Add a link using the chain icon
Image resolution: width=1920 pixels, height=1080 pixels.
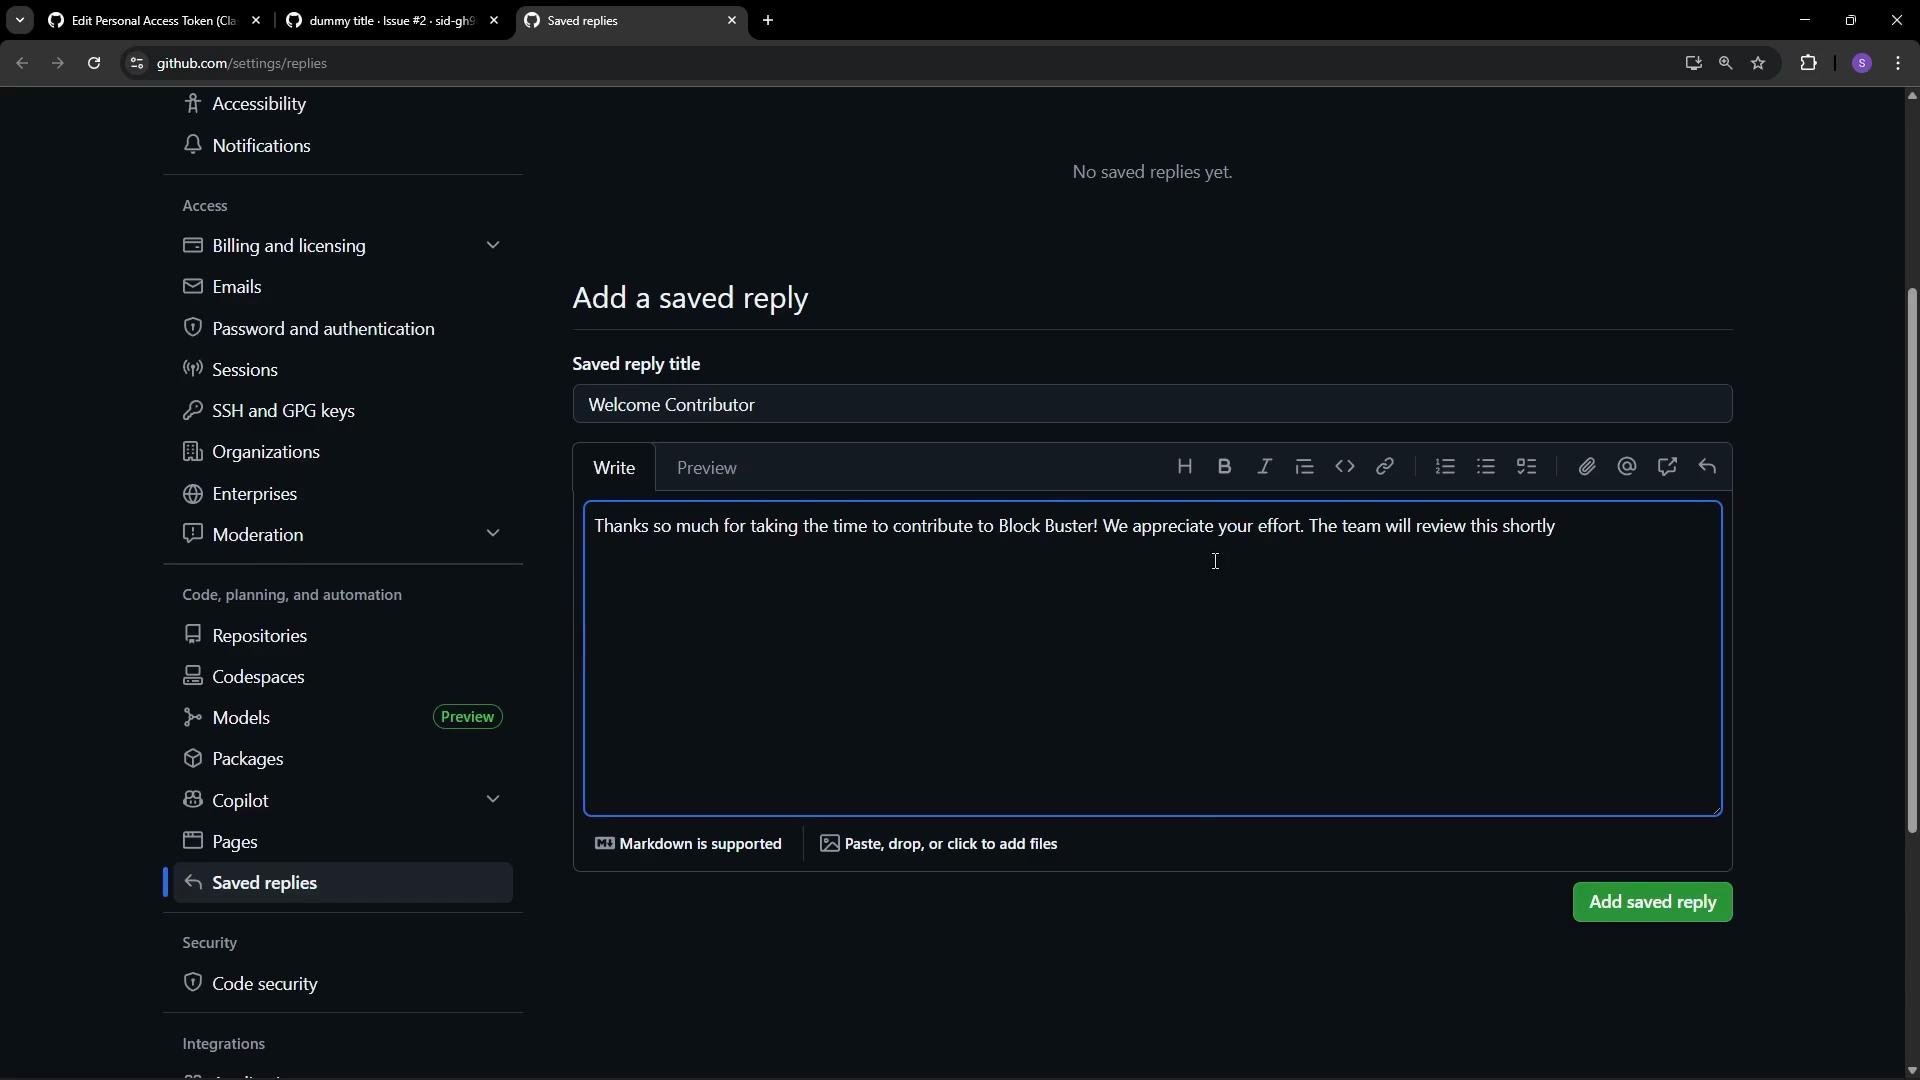[x=1385, y=467]
